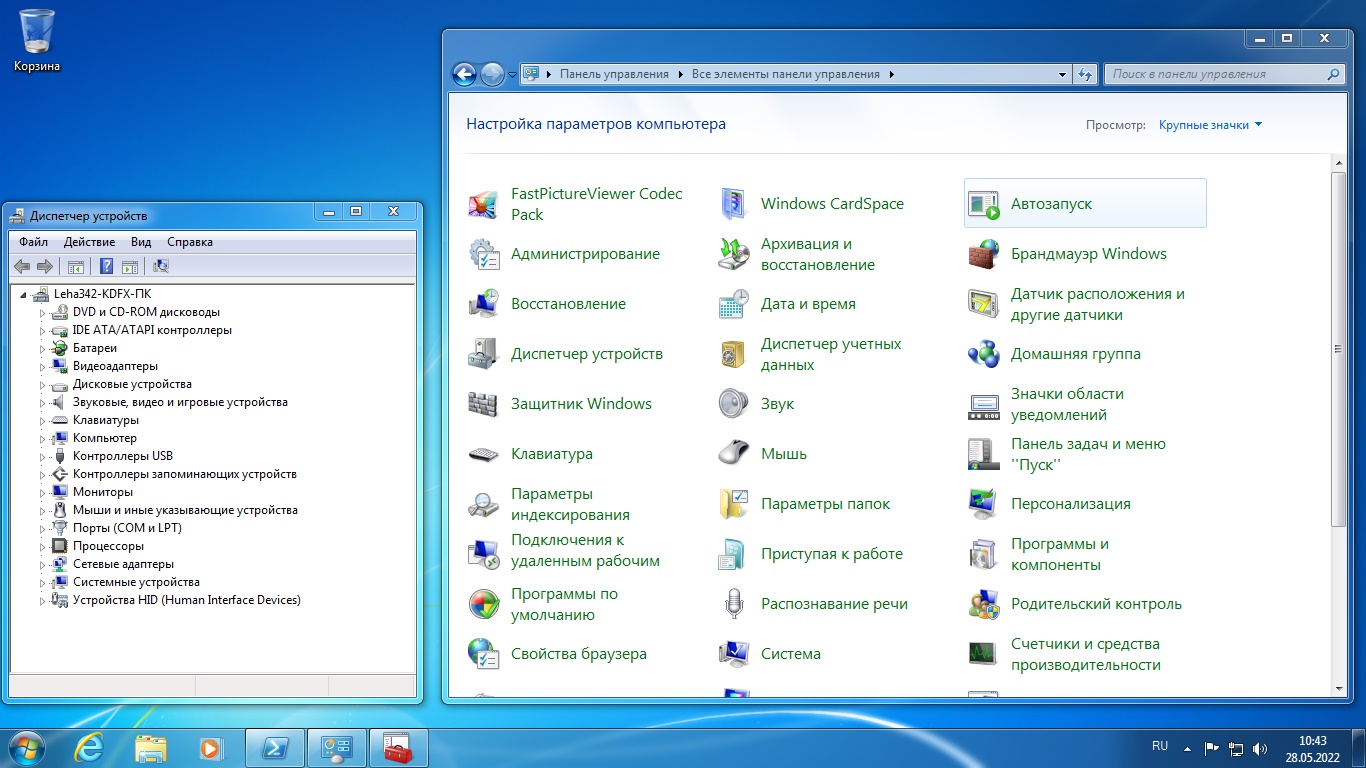Screen dimensions: 1366x768
Task: Open the Действие menu in Device Manager
Action: [89, 242]
